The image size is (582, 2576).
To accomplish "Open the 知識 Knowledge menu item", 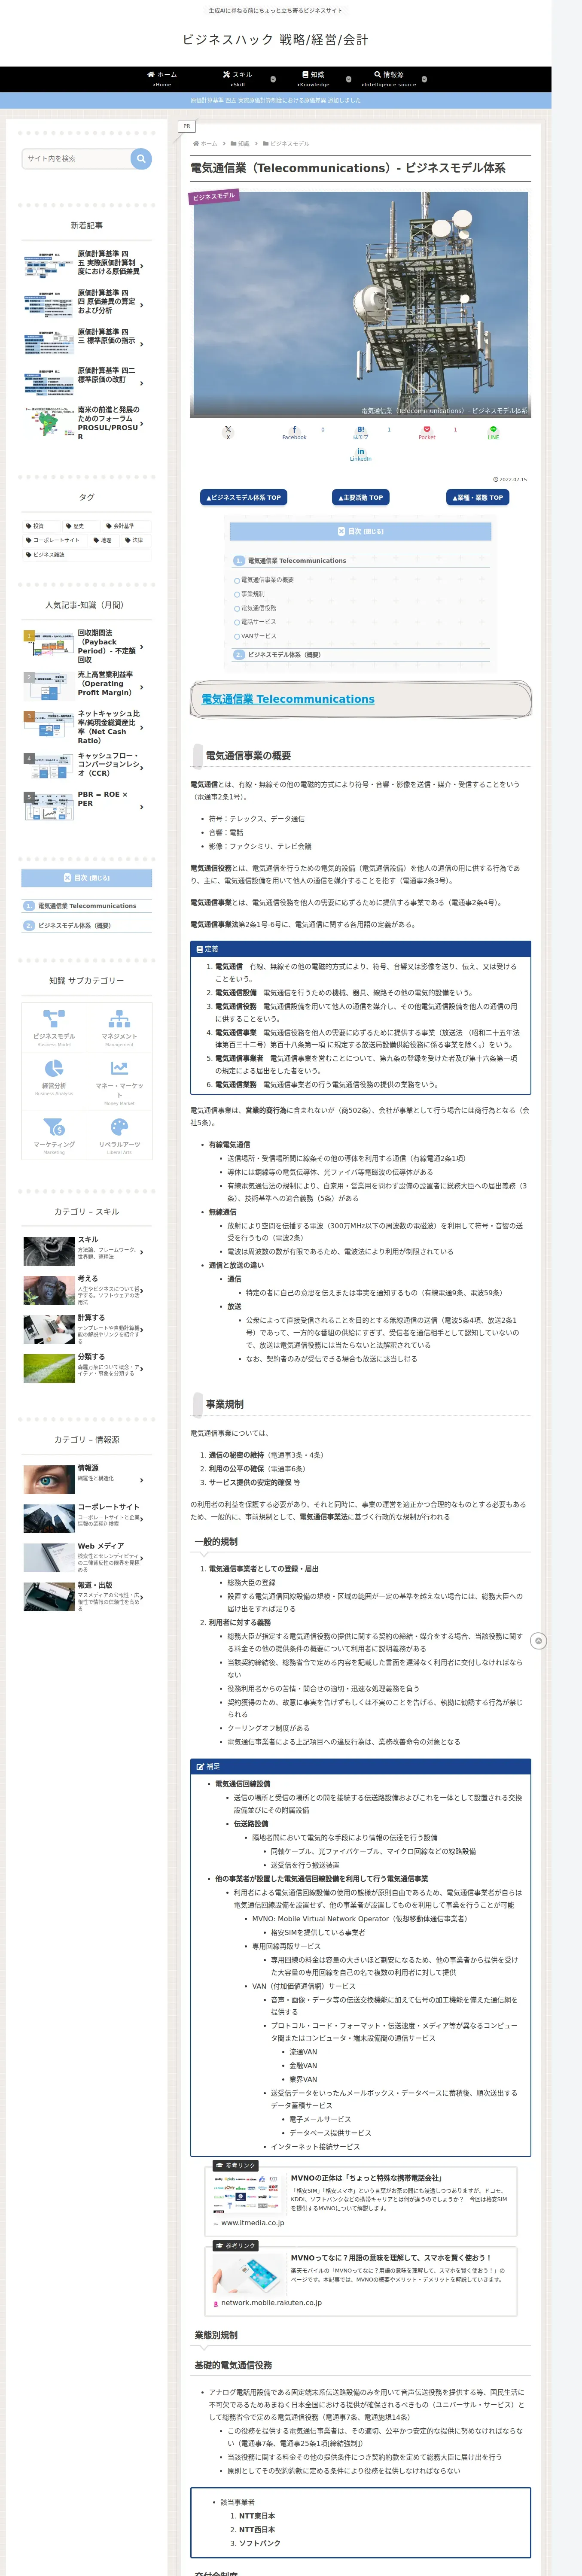I will click(x=313, y=79).
